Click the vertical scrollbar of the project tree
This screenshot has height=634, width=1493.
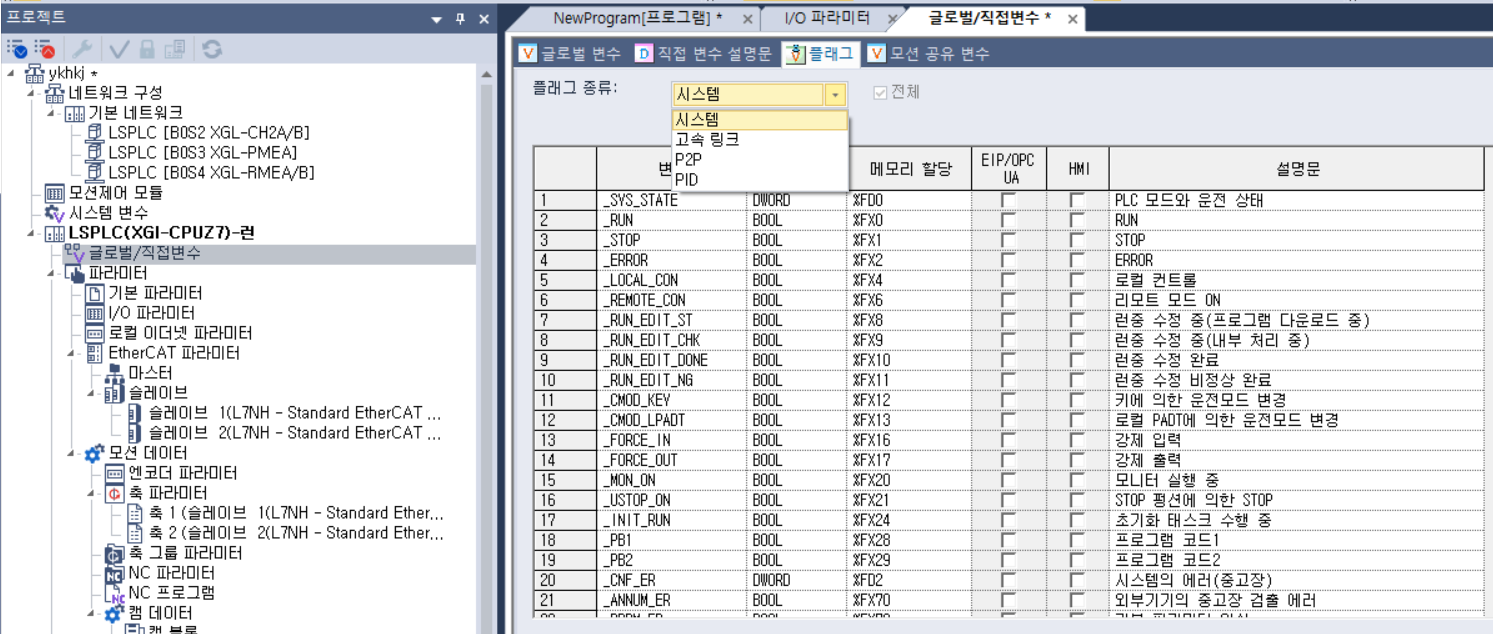pyautogui.click(x=487, y=300)
